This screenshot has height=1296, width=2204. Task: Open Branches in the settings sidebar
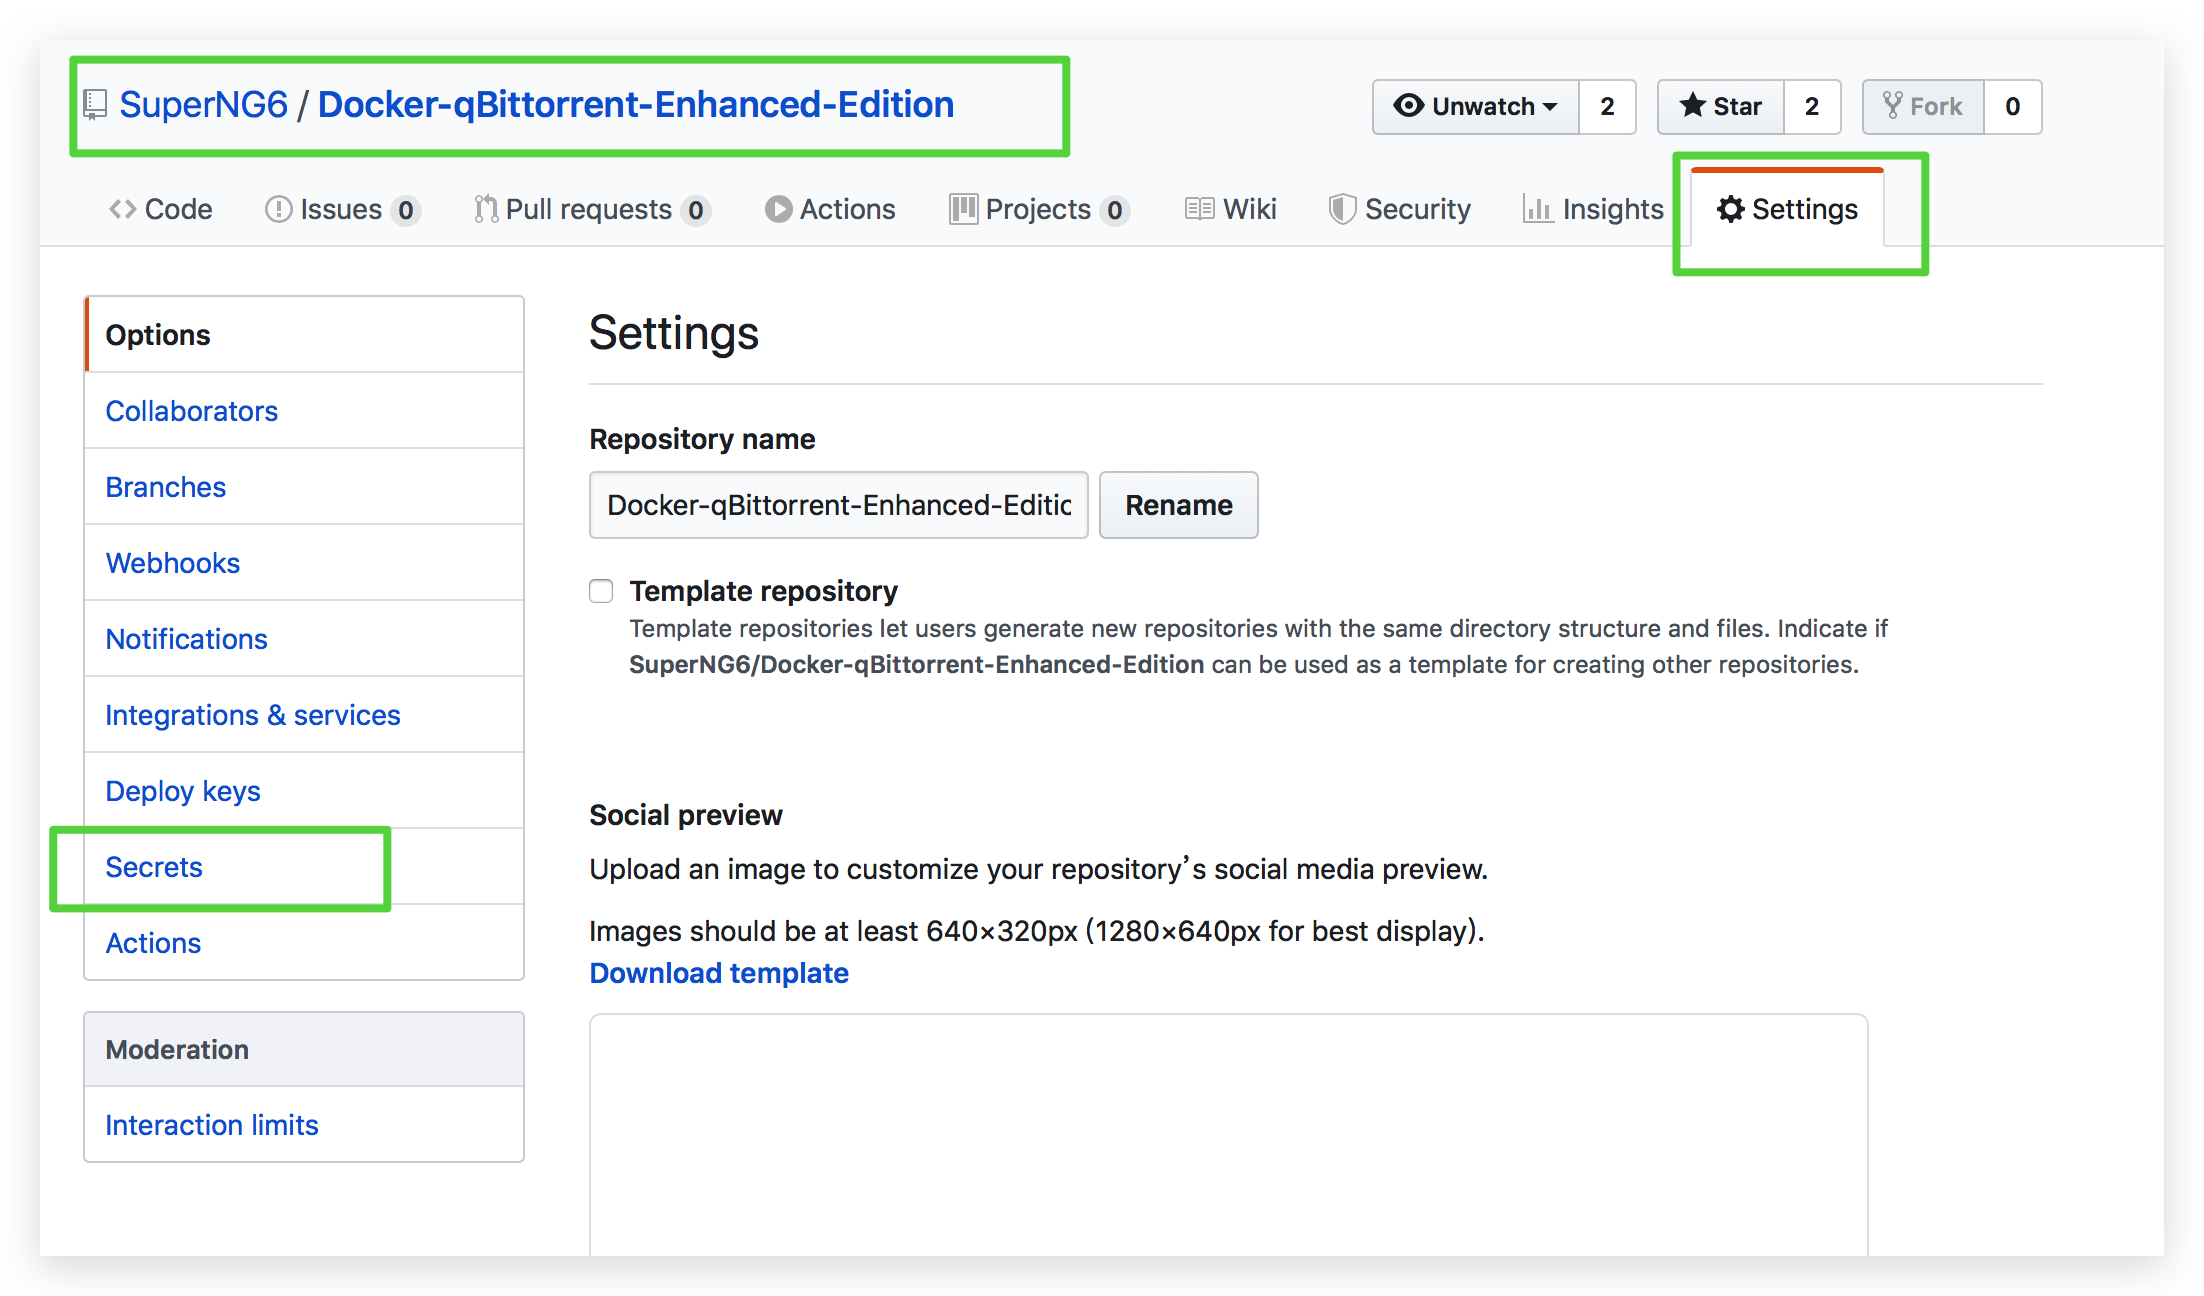304,487
